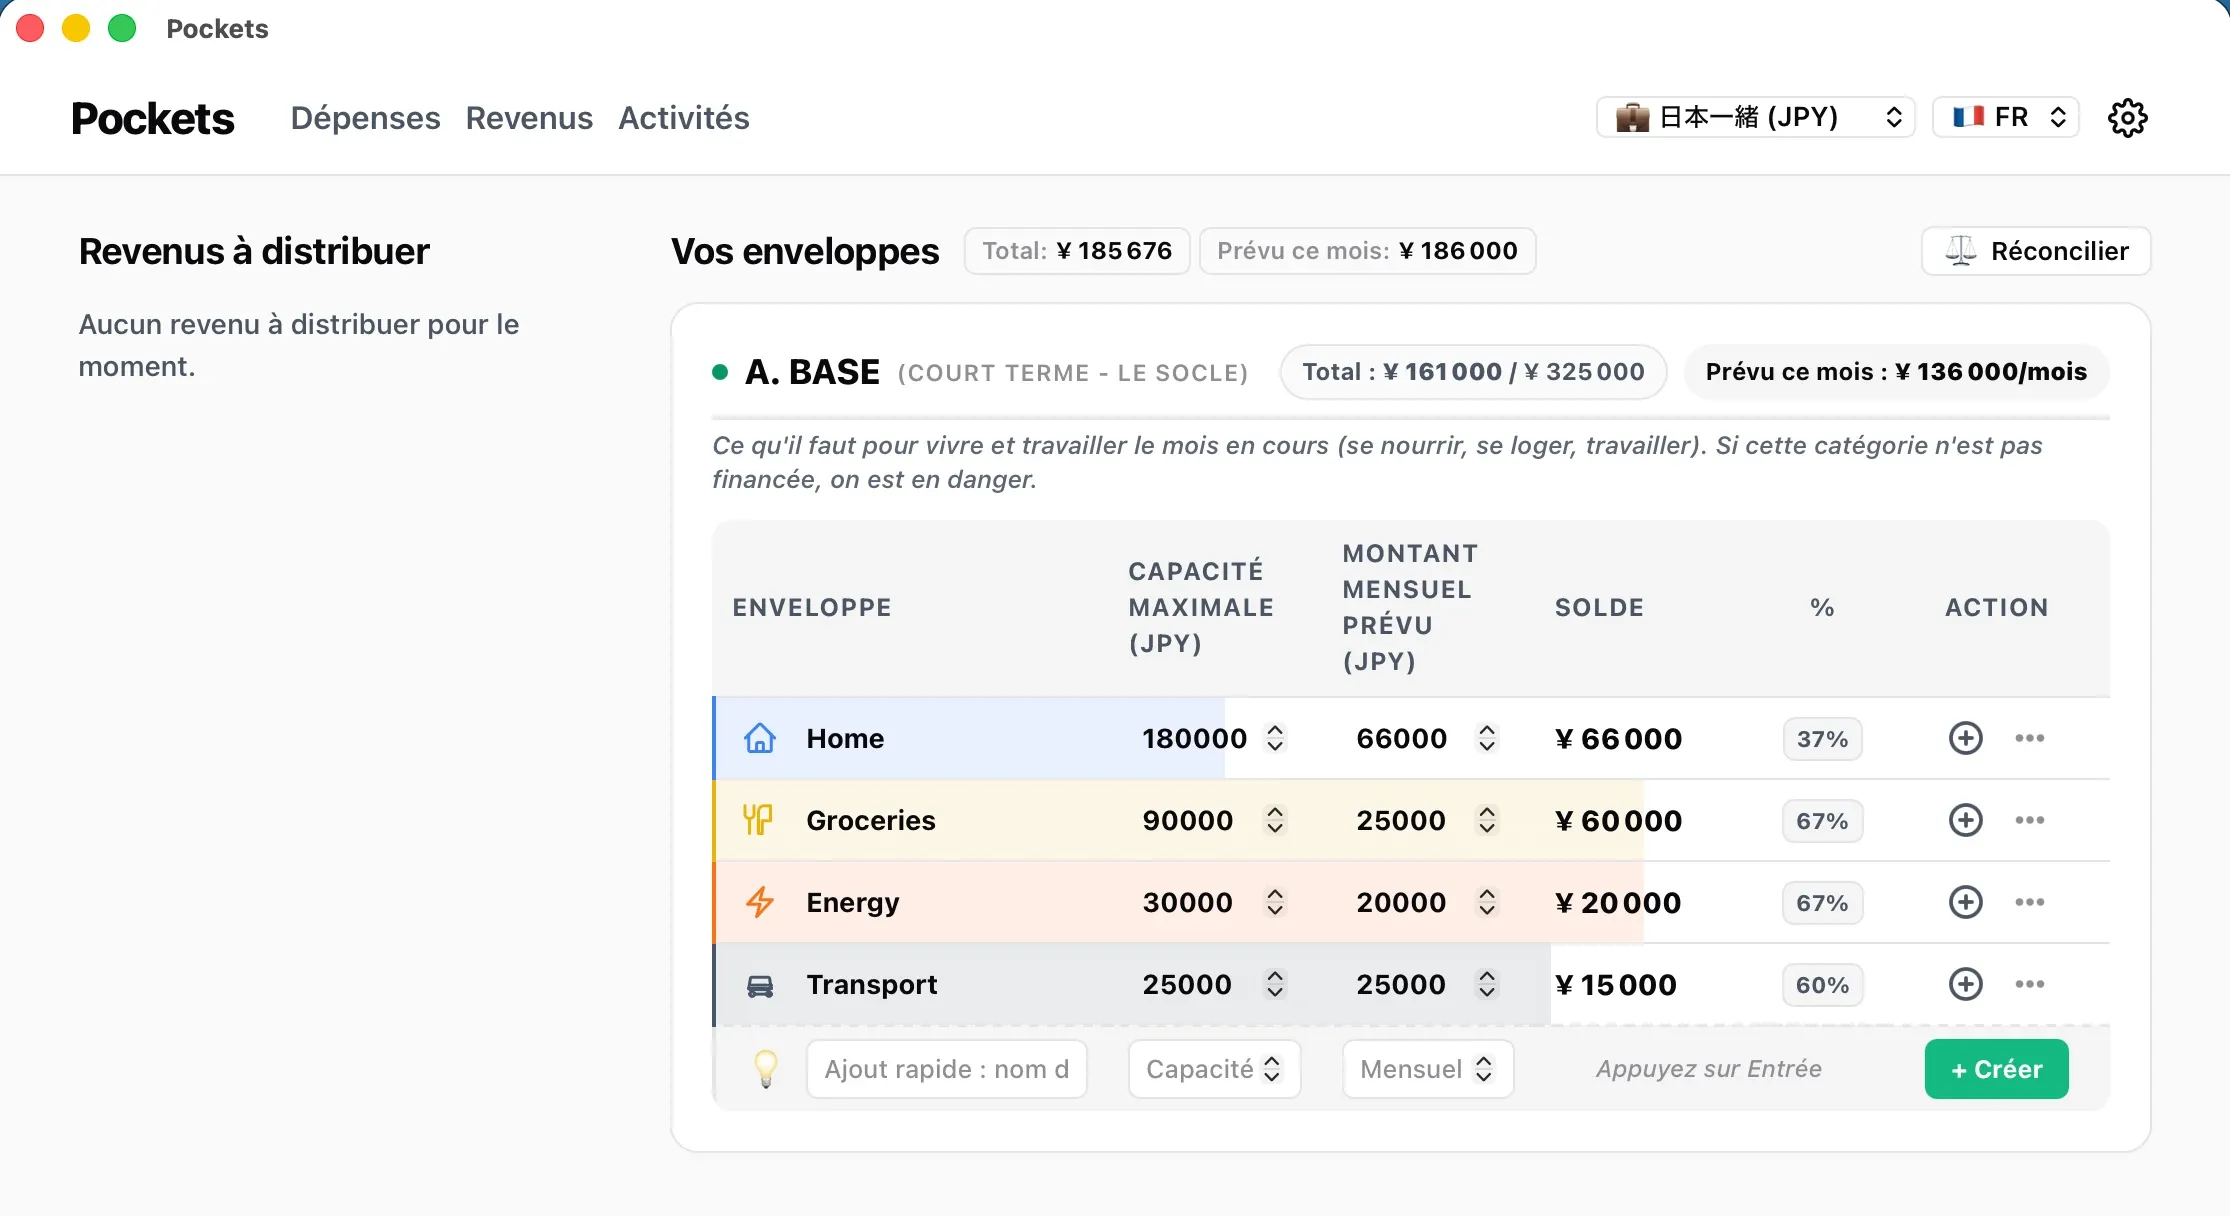Click the Pockets logo
Screen dimensions: 2230x1216
coord(153,118)
